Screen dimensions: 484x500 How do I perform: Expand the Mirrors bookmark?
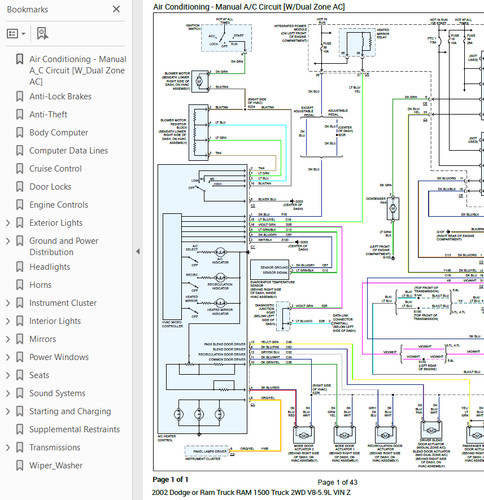coord(8,339)
